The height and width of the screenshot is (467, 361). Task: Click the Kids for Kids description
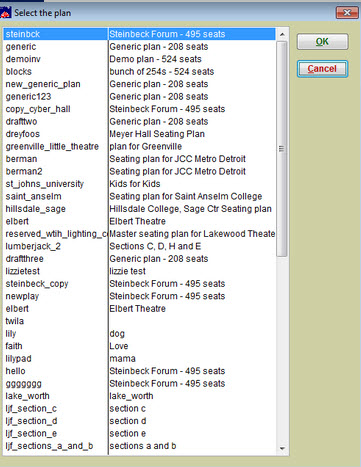tap(135, 184)
